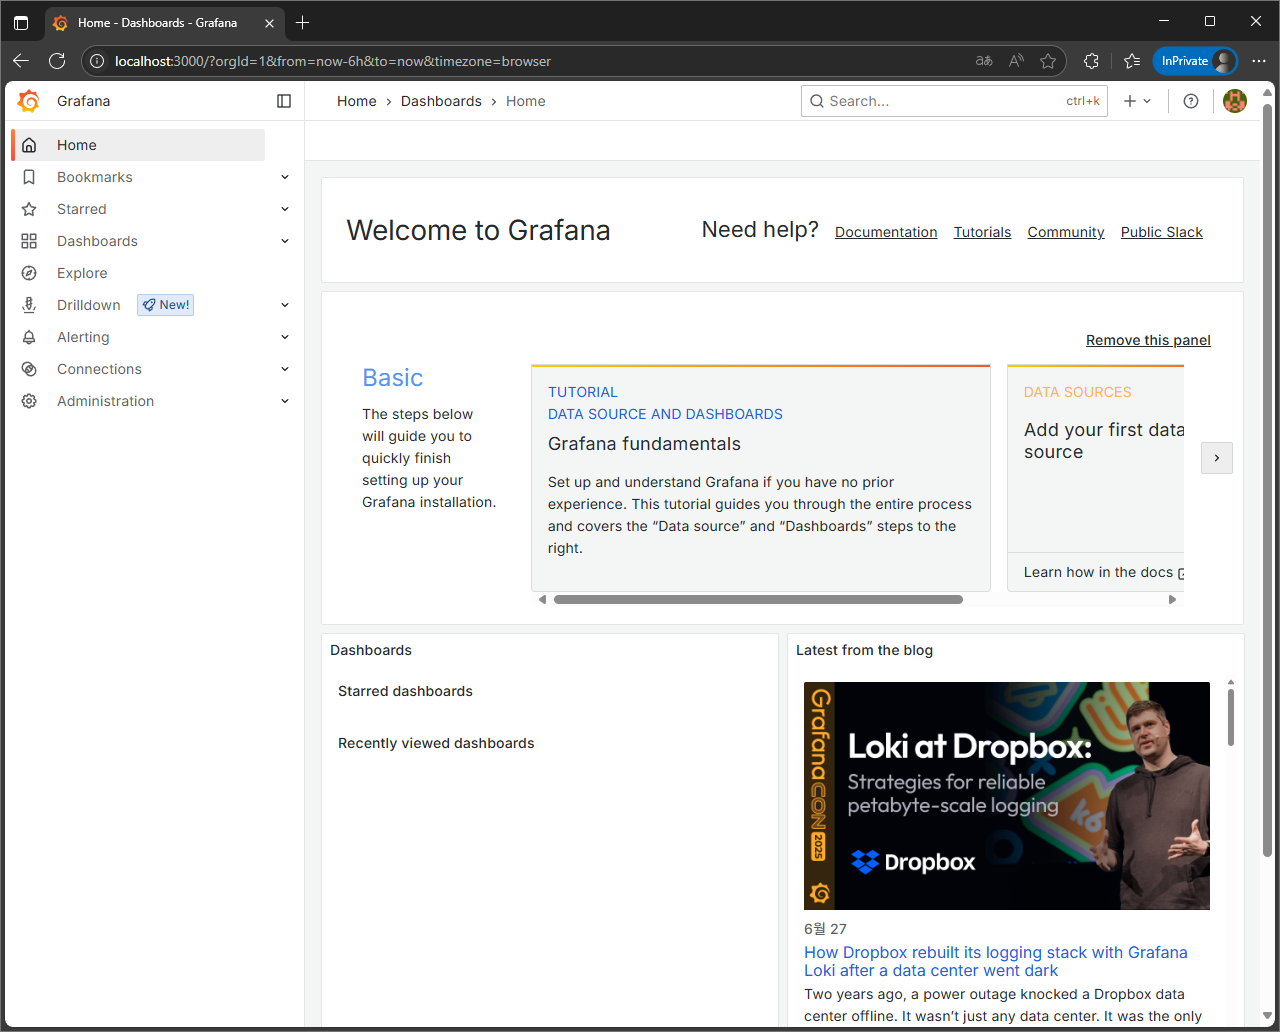
Task: Click the browser address bar URL
Action: point(333,61)
